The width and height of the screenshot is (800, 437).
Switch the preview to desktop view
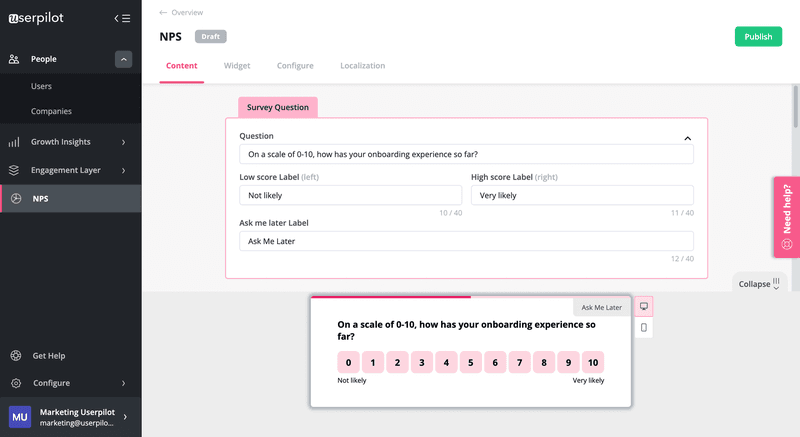(x=644, y=306)
